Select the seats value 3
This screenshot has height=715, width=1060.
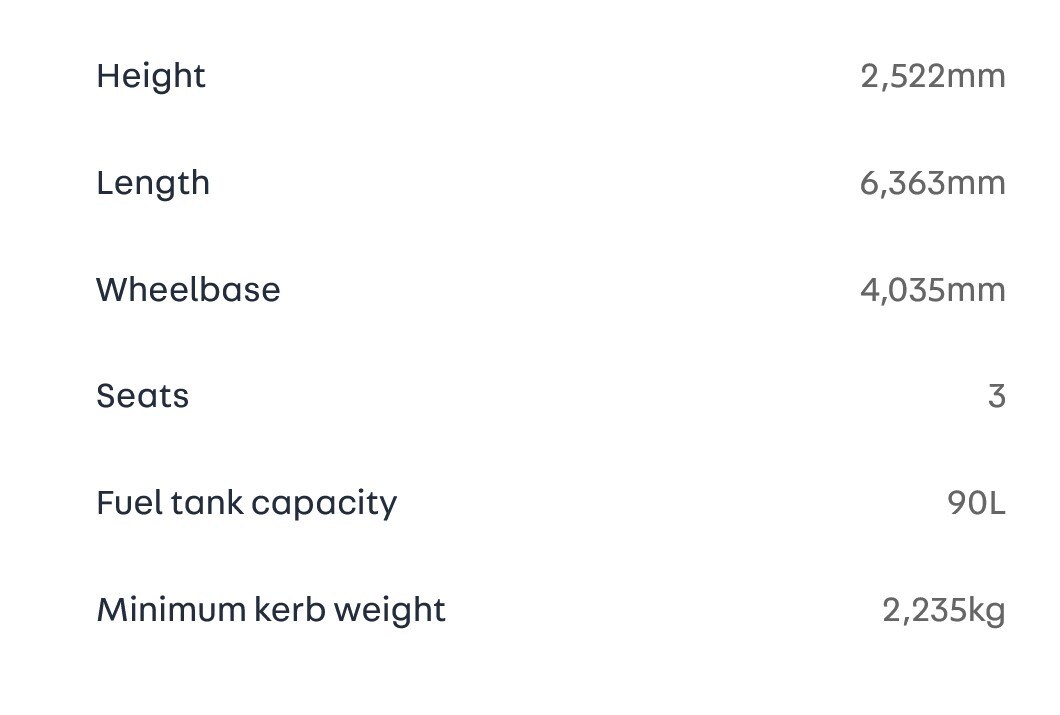pyautogui.click(x=996, y=396)
